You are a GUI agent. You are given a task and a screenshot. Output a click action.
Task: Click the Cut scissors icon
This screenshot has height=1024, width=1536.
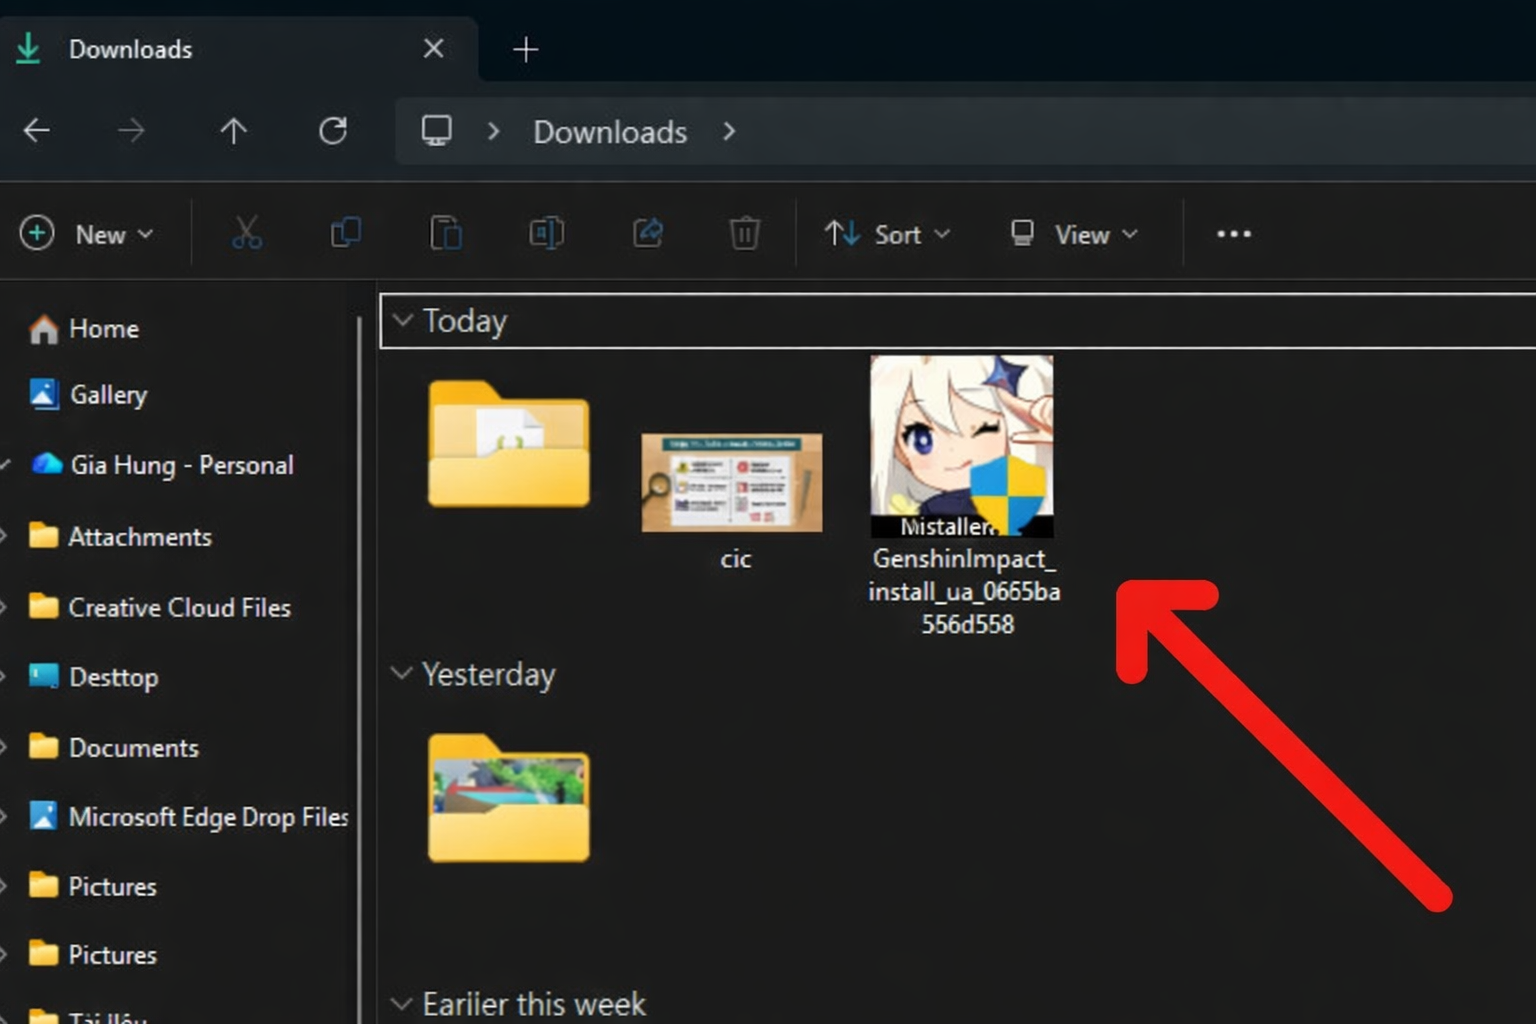pyautogui.click(x=246, y=234)
